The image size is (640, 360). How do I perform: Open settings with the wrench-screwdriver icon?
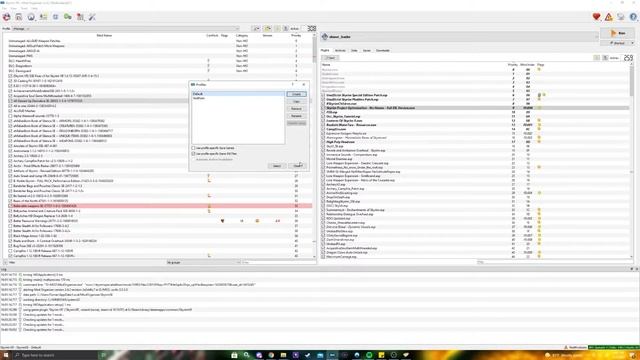(93, 17)
